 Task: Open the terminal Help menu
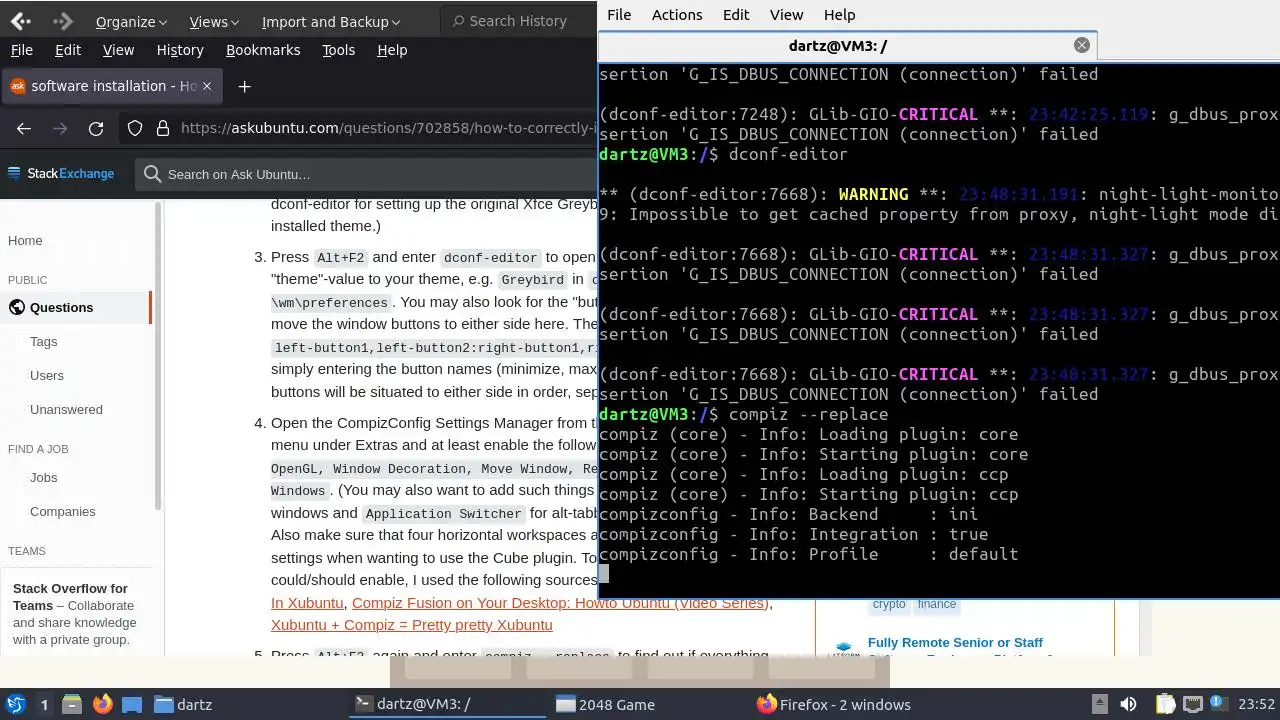(839, 15)
